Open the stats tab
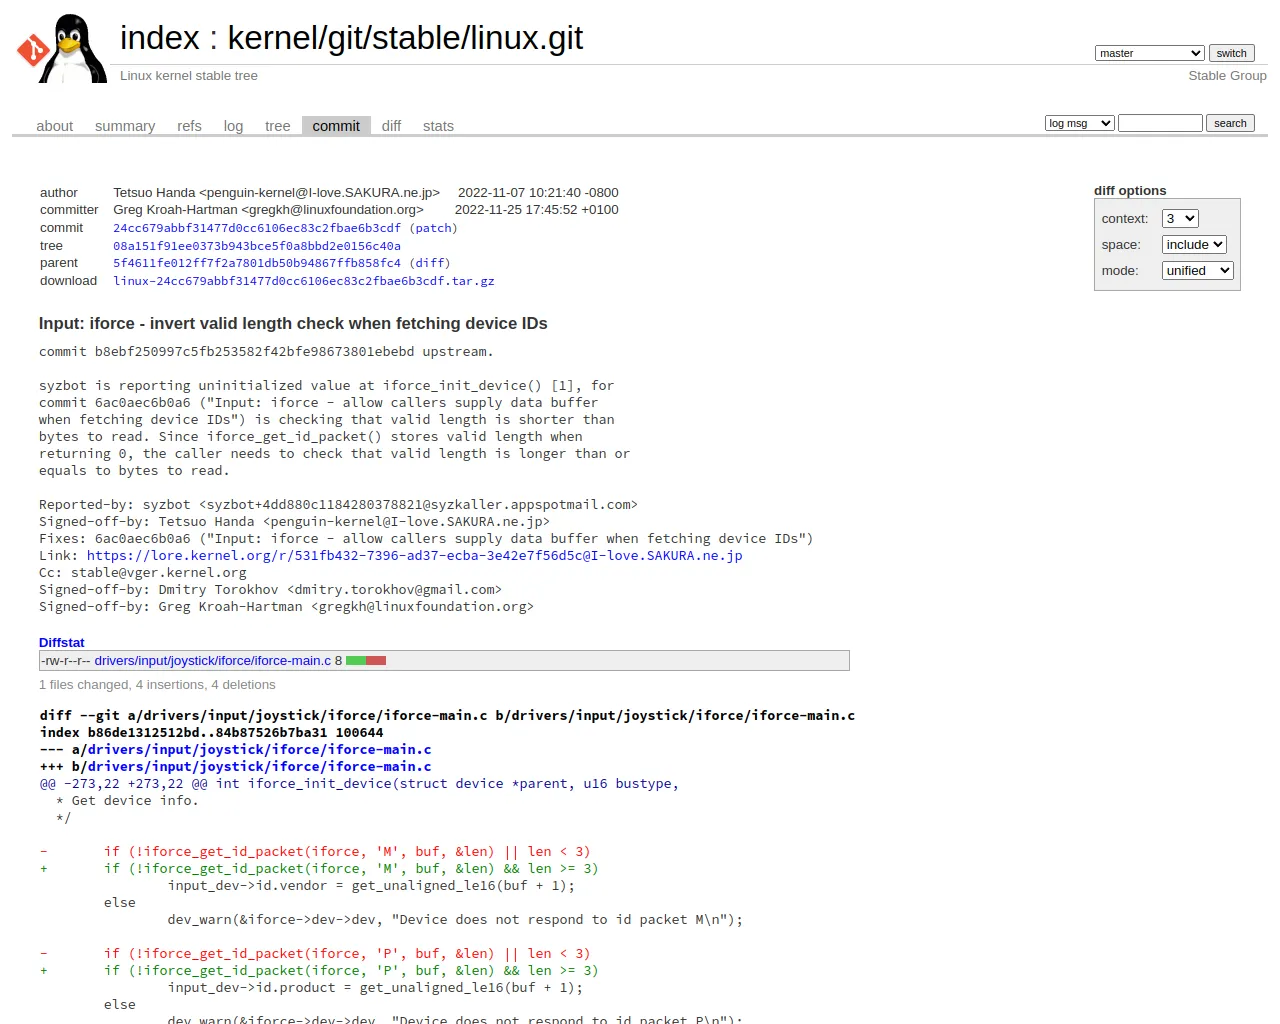1280x1024 pixels. click(438, 126)
